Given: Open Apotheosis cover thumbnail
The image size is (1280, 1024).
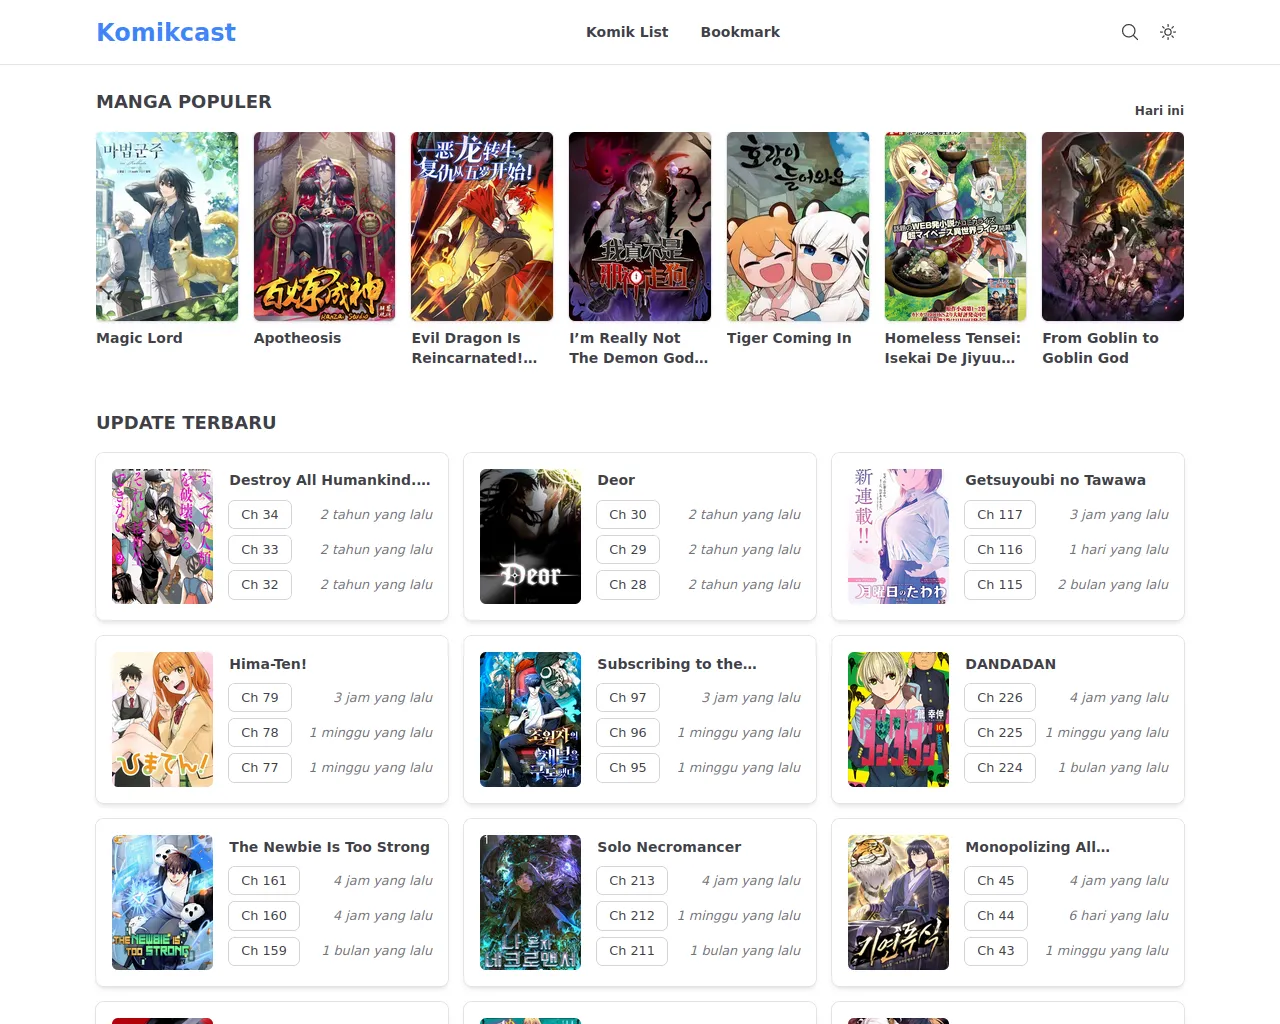Looking at the screenshot, I should pos(325,226).
